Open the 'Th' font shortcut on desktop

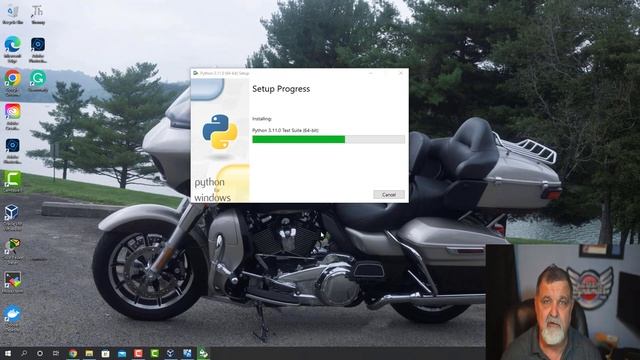[x=38, y=15]
